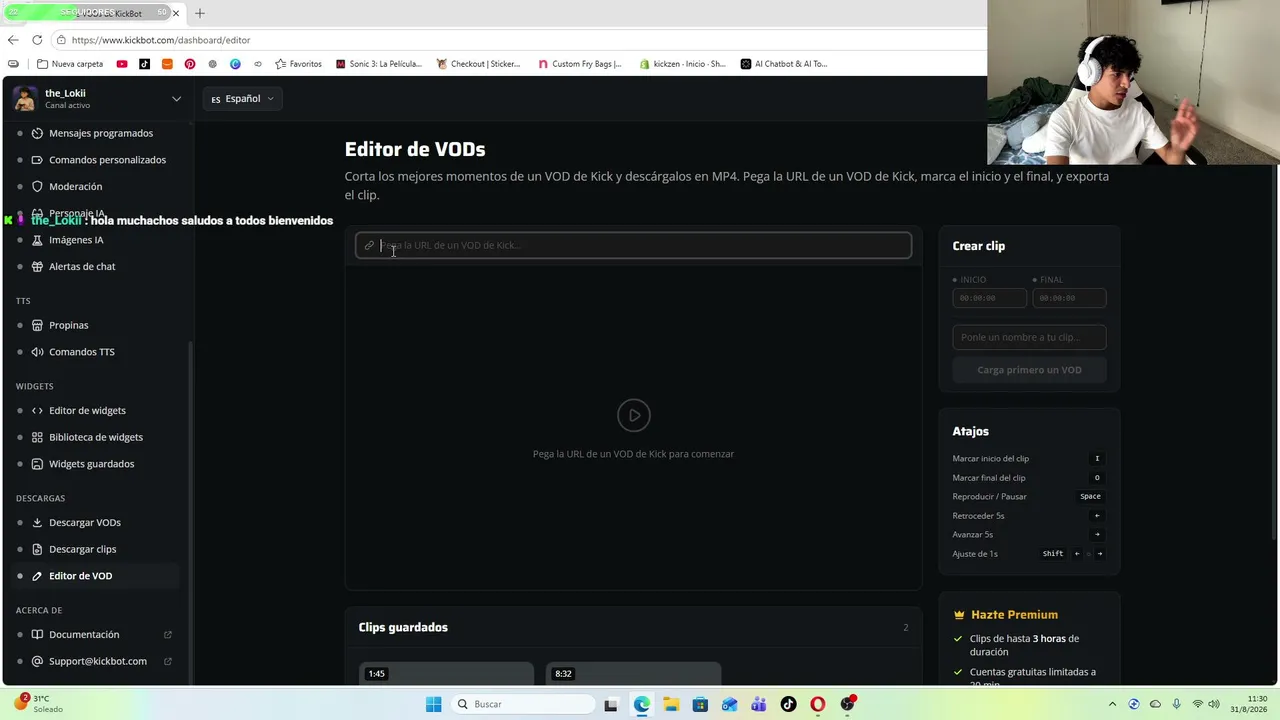This screenshot has height=720, width=1280.
Task: Open Imágenes IA page
Action: point(76,240)
